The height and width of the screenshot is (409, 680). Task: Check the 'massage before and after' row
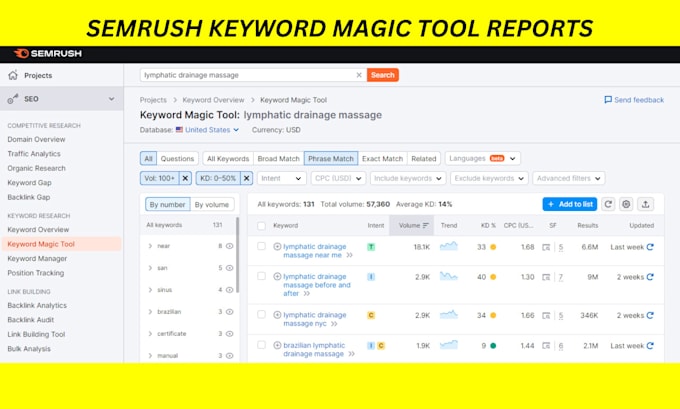tap(262, 276)
